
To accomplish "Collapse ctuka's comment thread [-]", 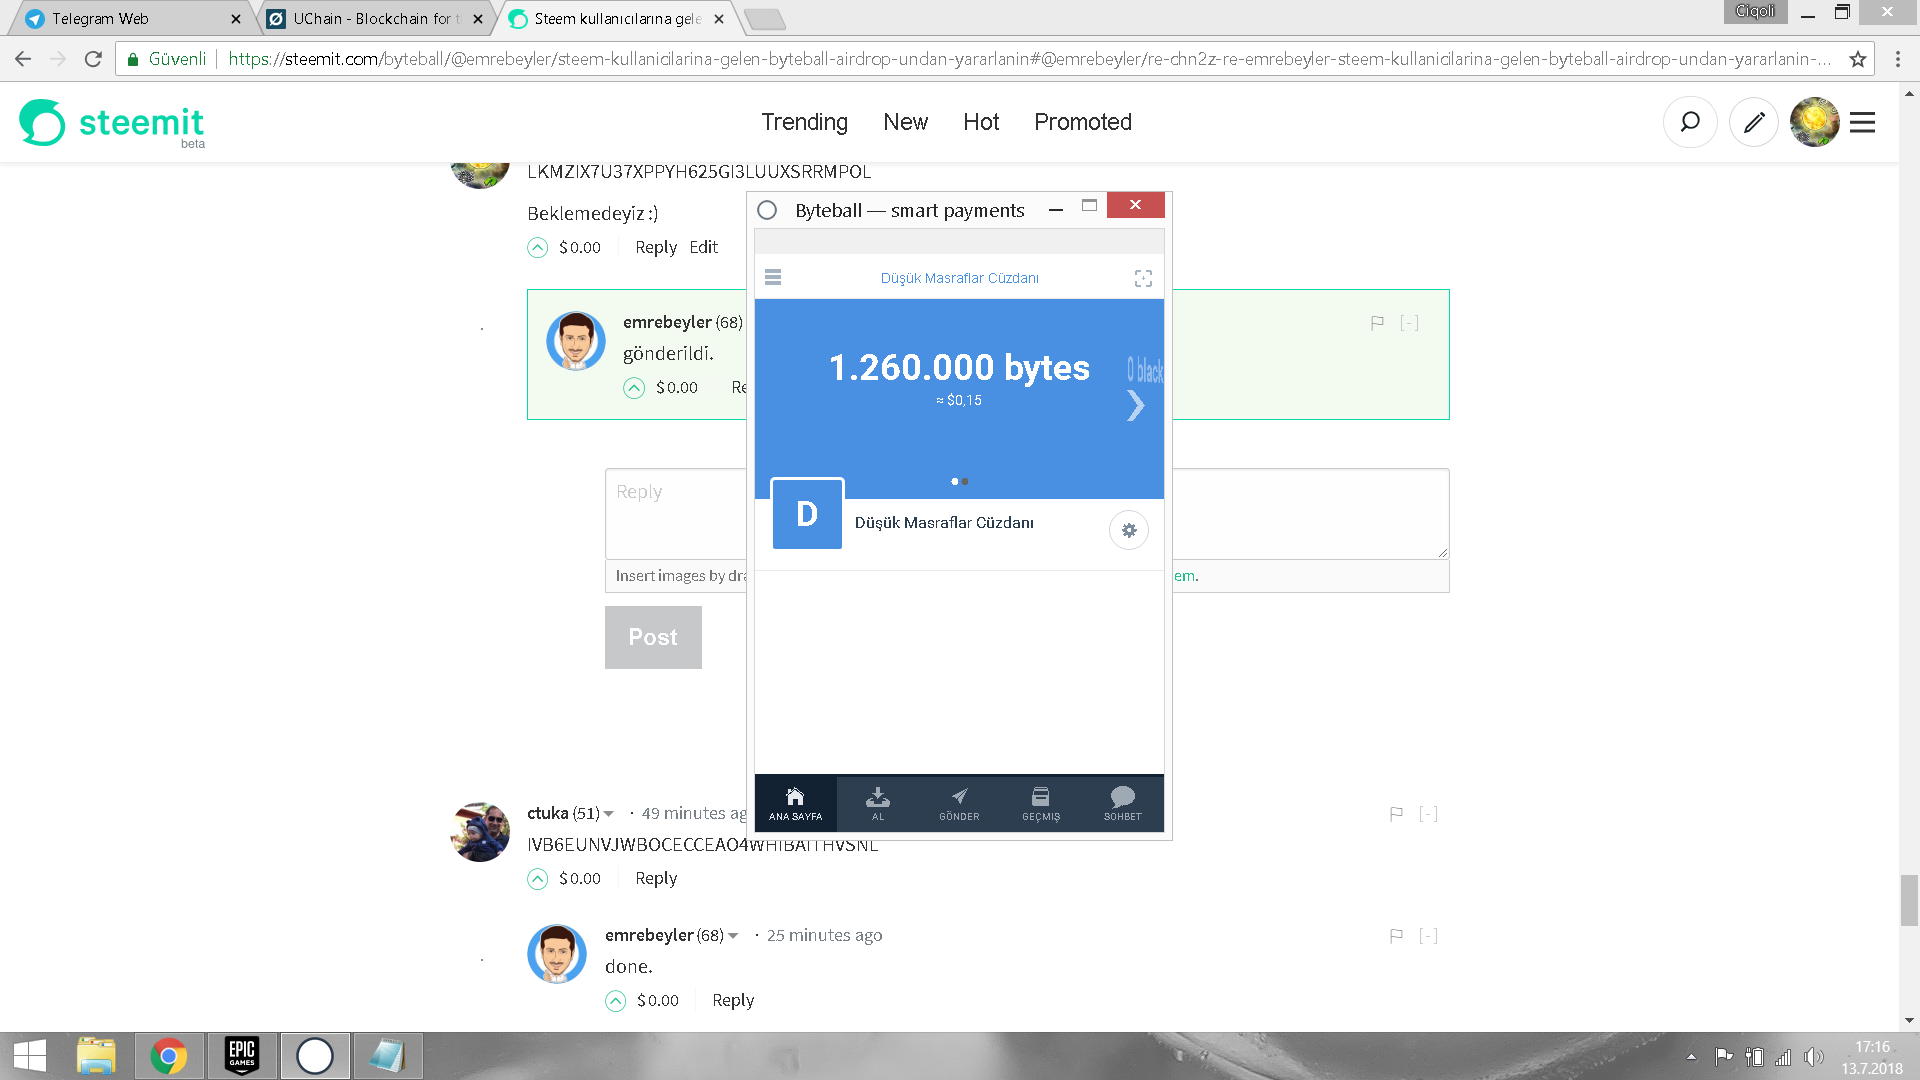I will click(1428, 814).
